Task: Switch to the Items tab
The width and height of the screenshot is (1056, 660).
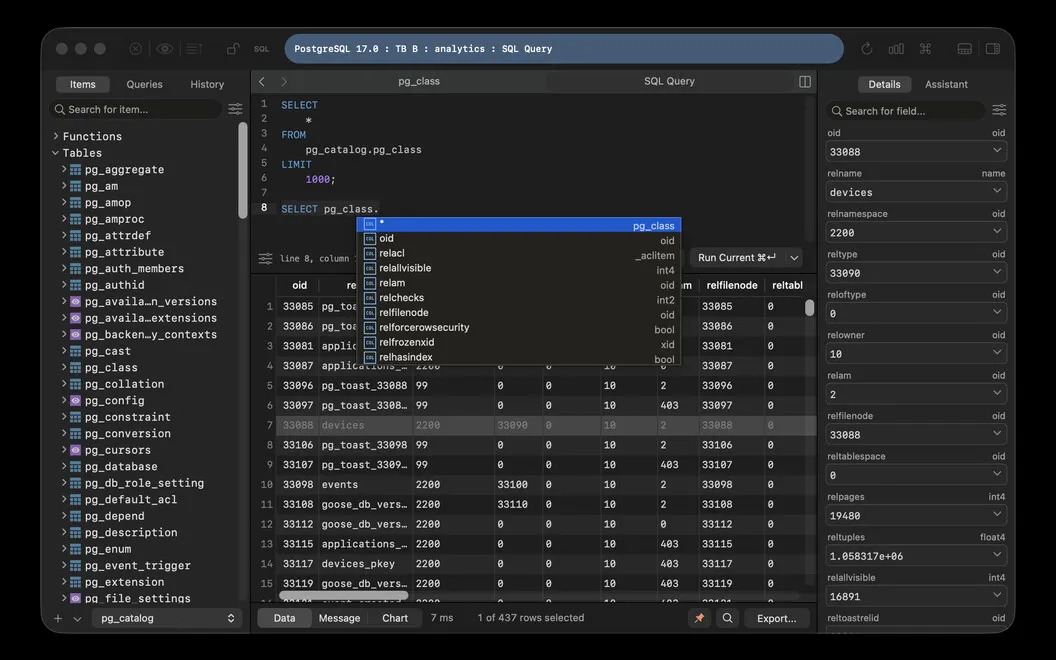Action: point(83,84)
